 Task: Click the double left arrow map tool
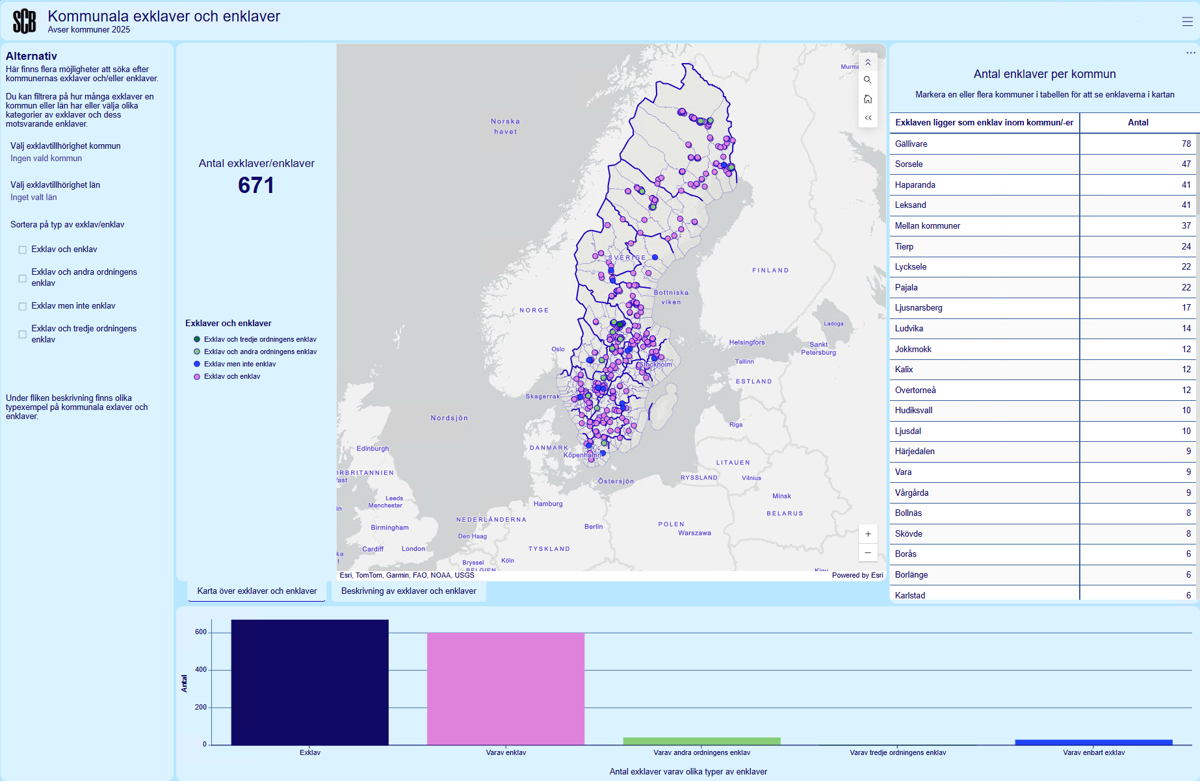coord(868,118)
